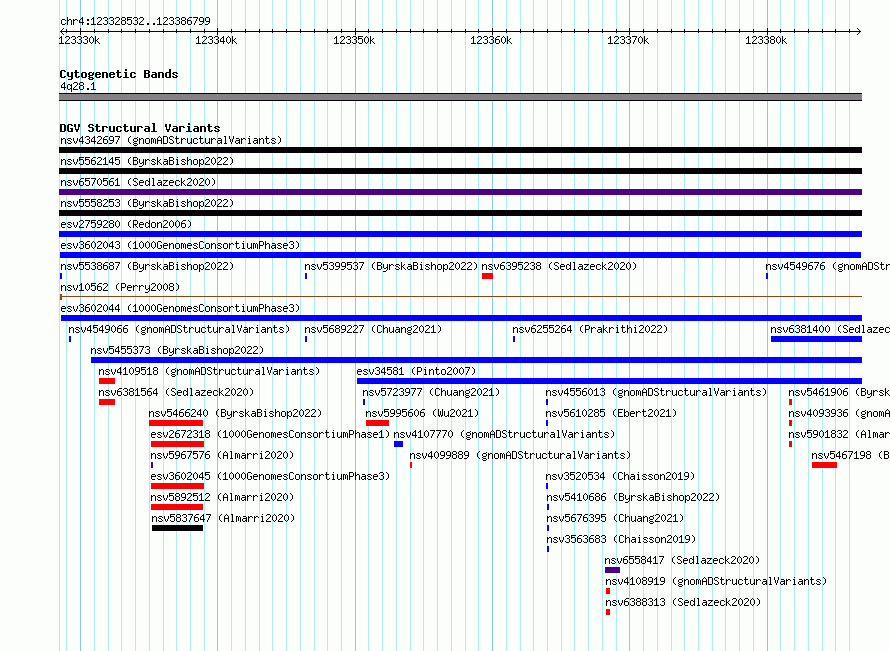Click the 123330k ruler tick label
890x651 pixels.
tap(79, 40)
